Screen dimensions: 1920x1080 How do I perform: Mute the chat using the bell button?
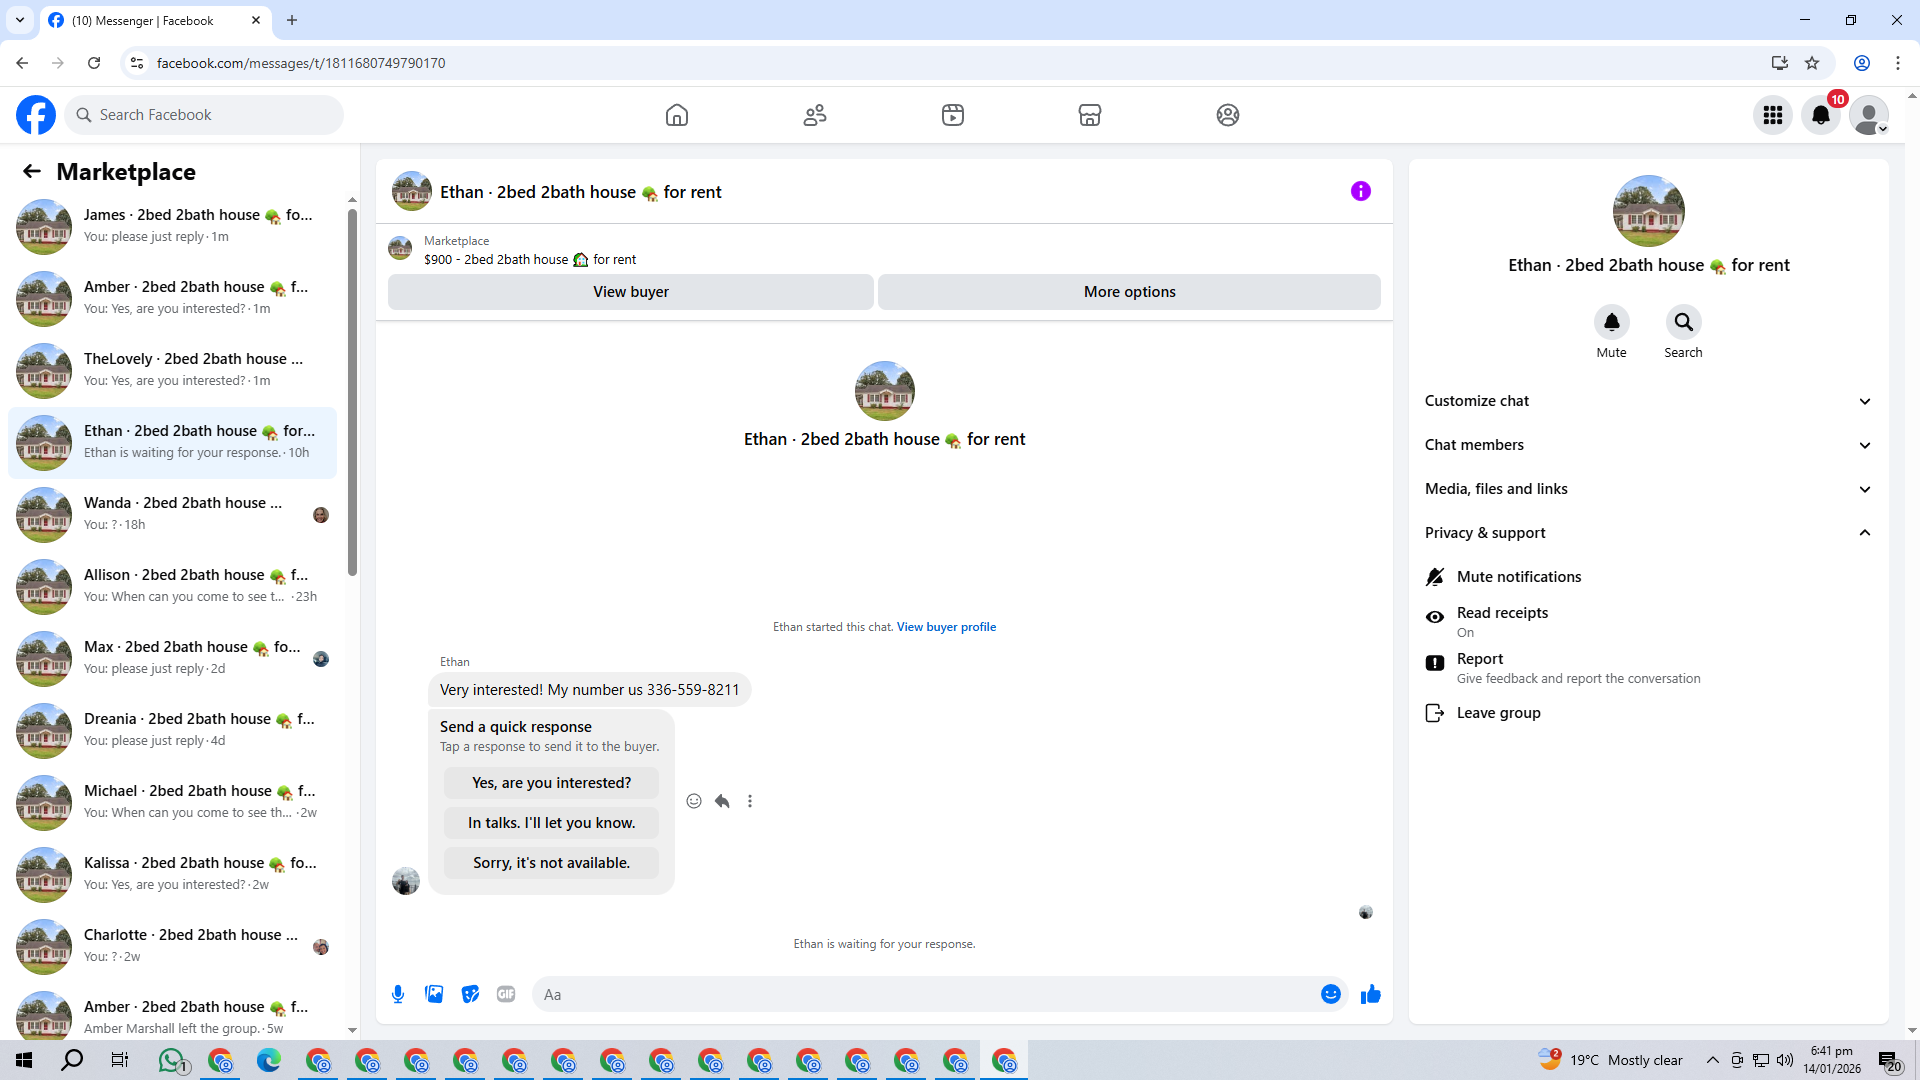point(1611,322)
